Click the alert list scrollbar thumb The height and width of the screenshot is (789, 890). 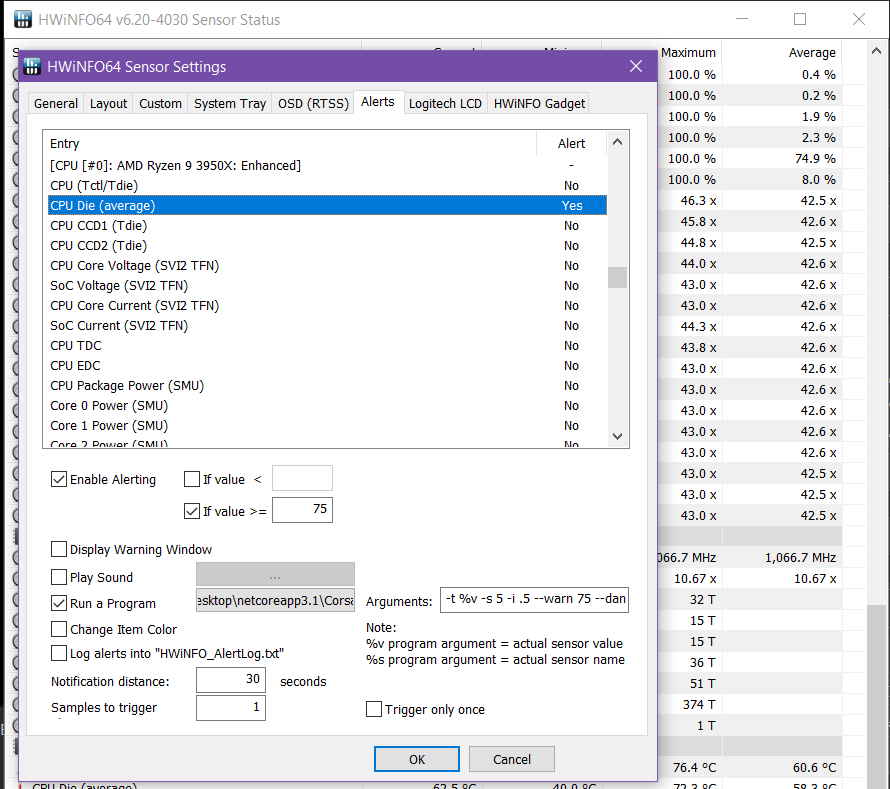tap(618, 278)
